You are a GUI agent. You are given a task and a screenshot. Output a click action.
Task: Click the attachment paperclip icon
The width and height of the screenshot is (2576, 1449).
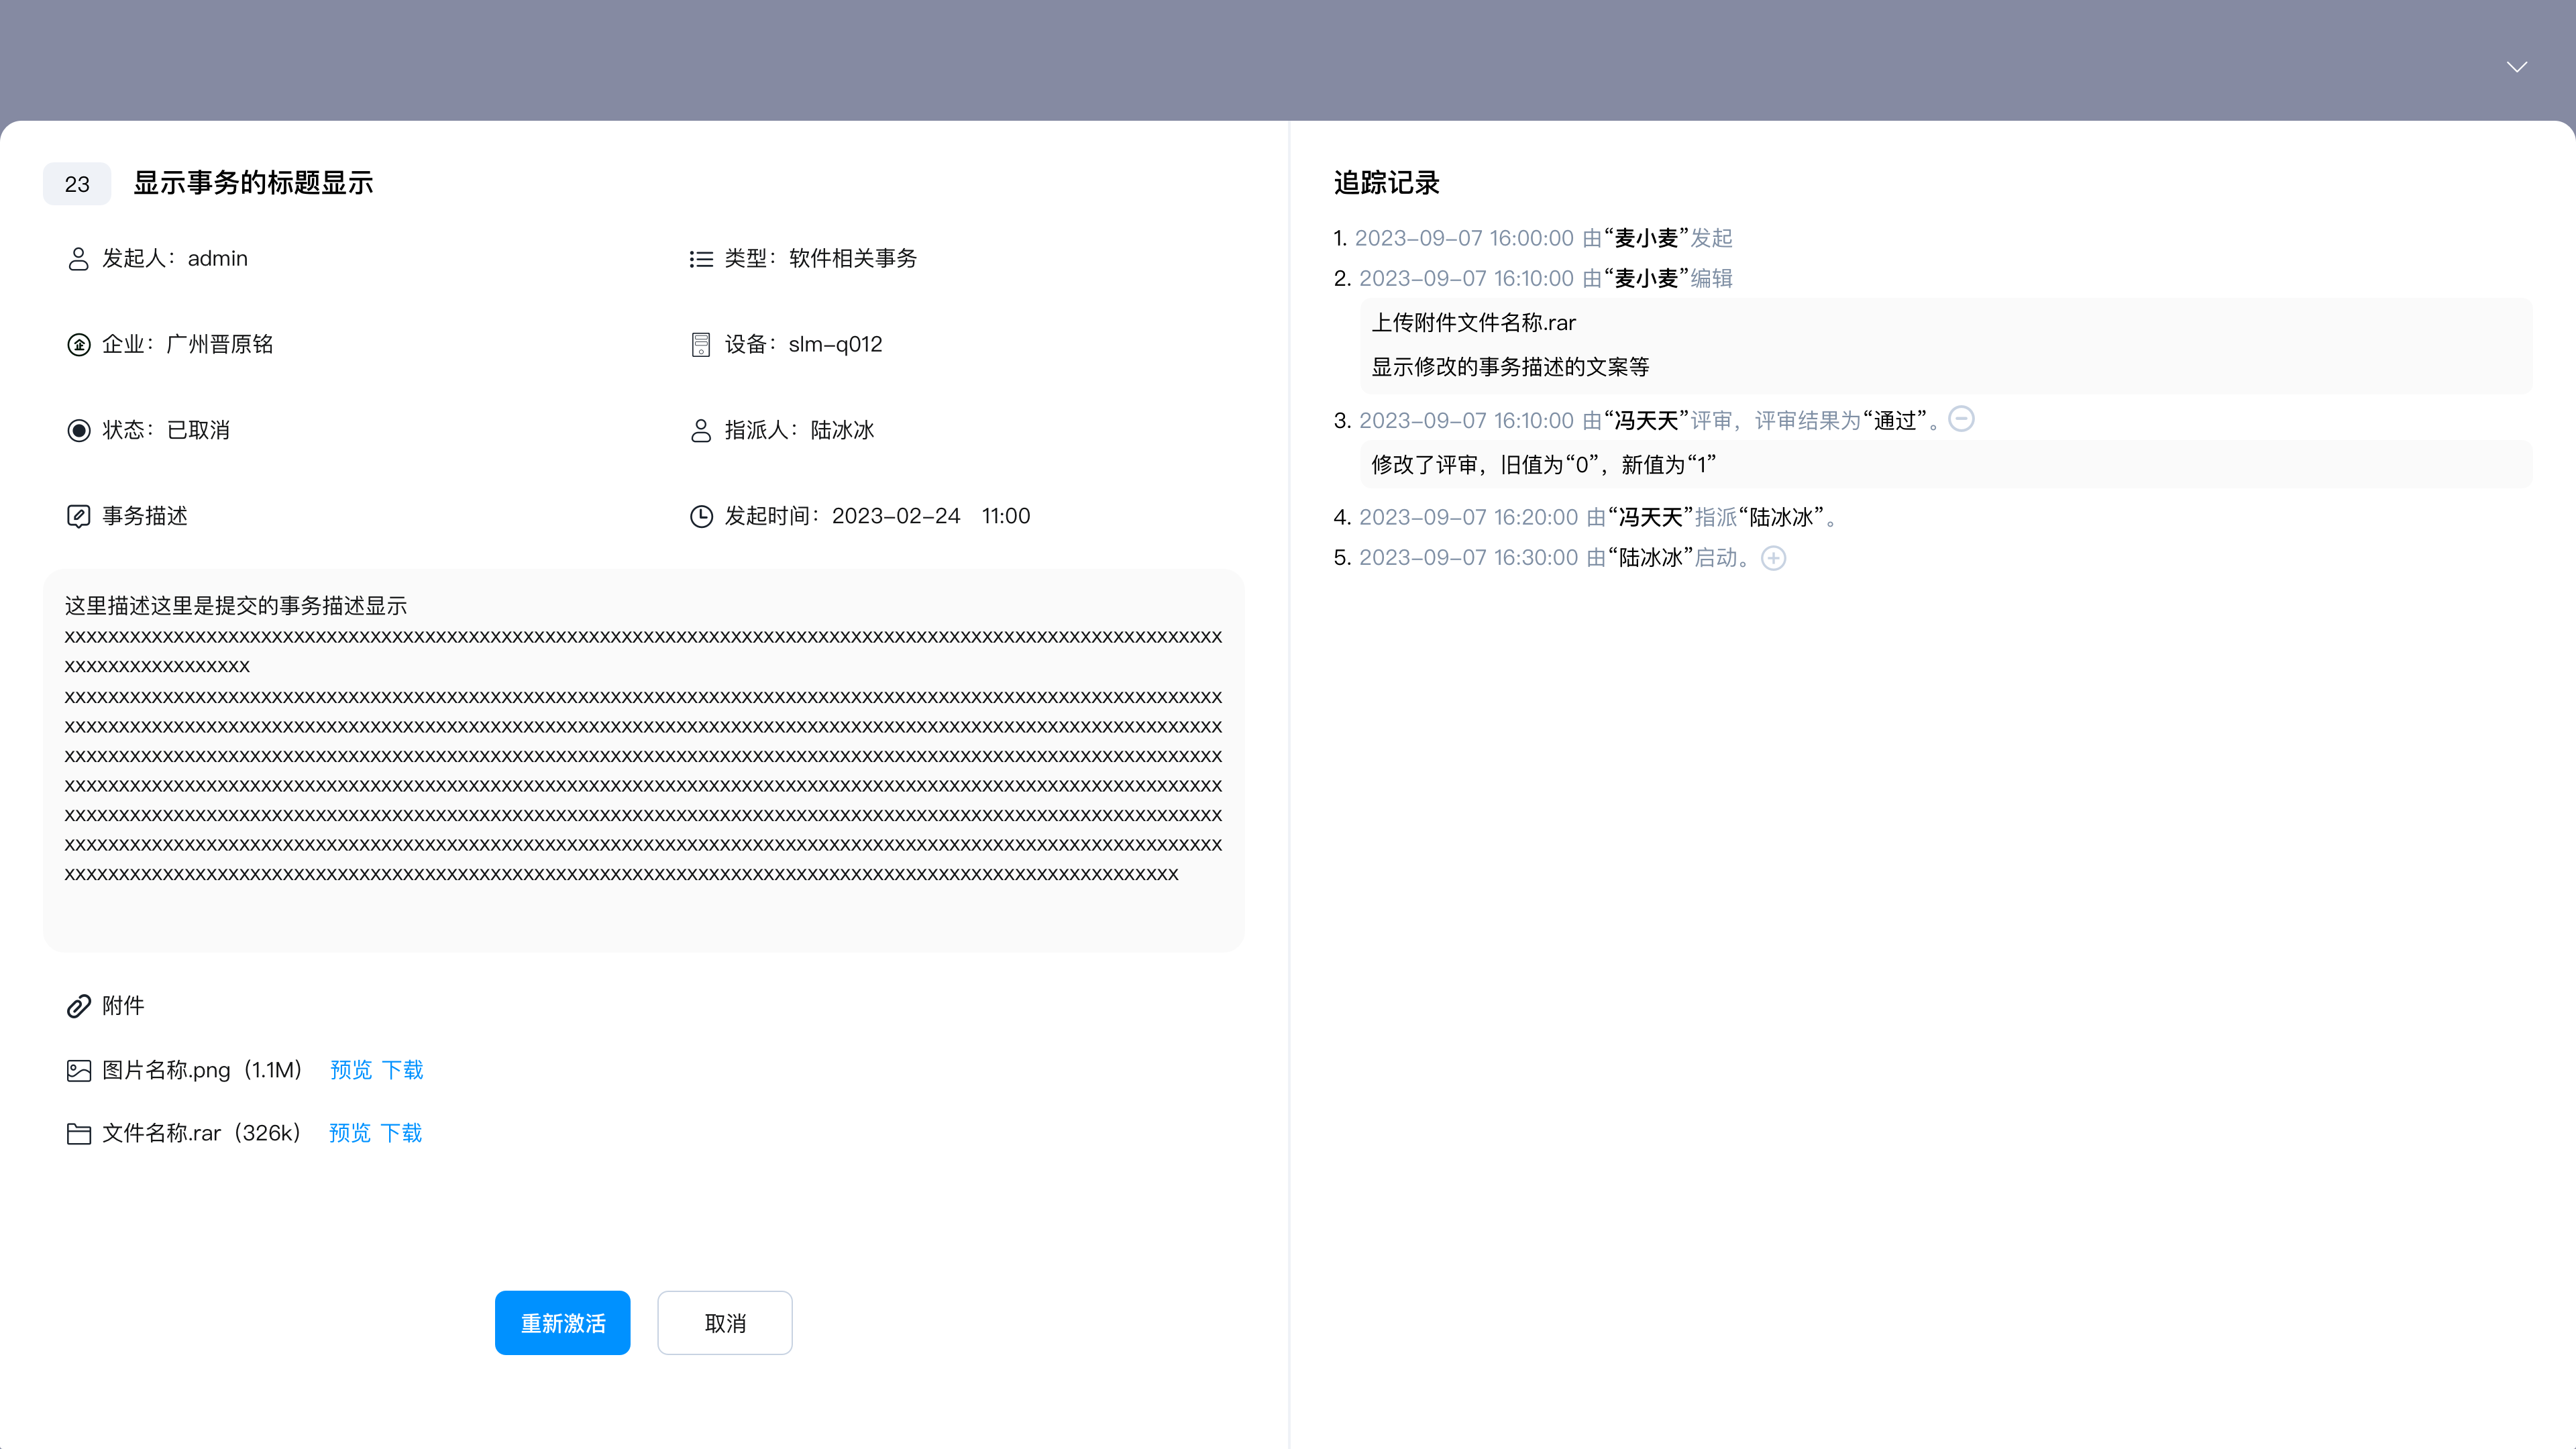coord(78,1006)
